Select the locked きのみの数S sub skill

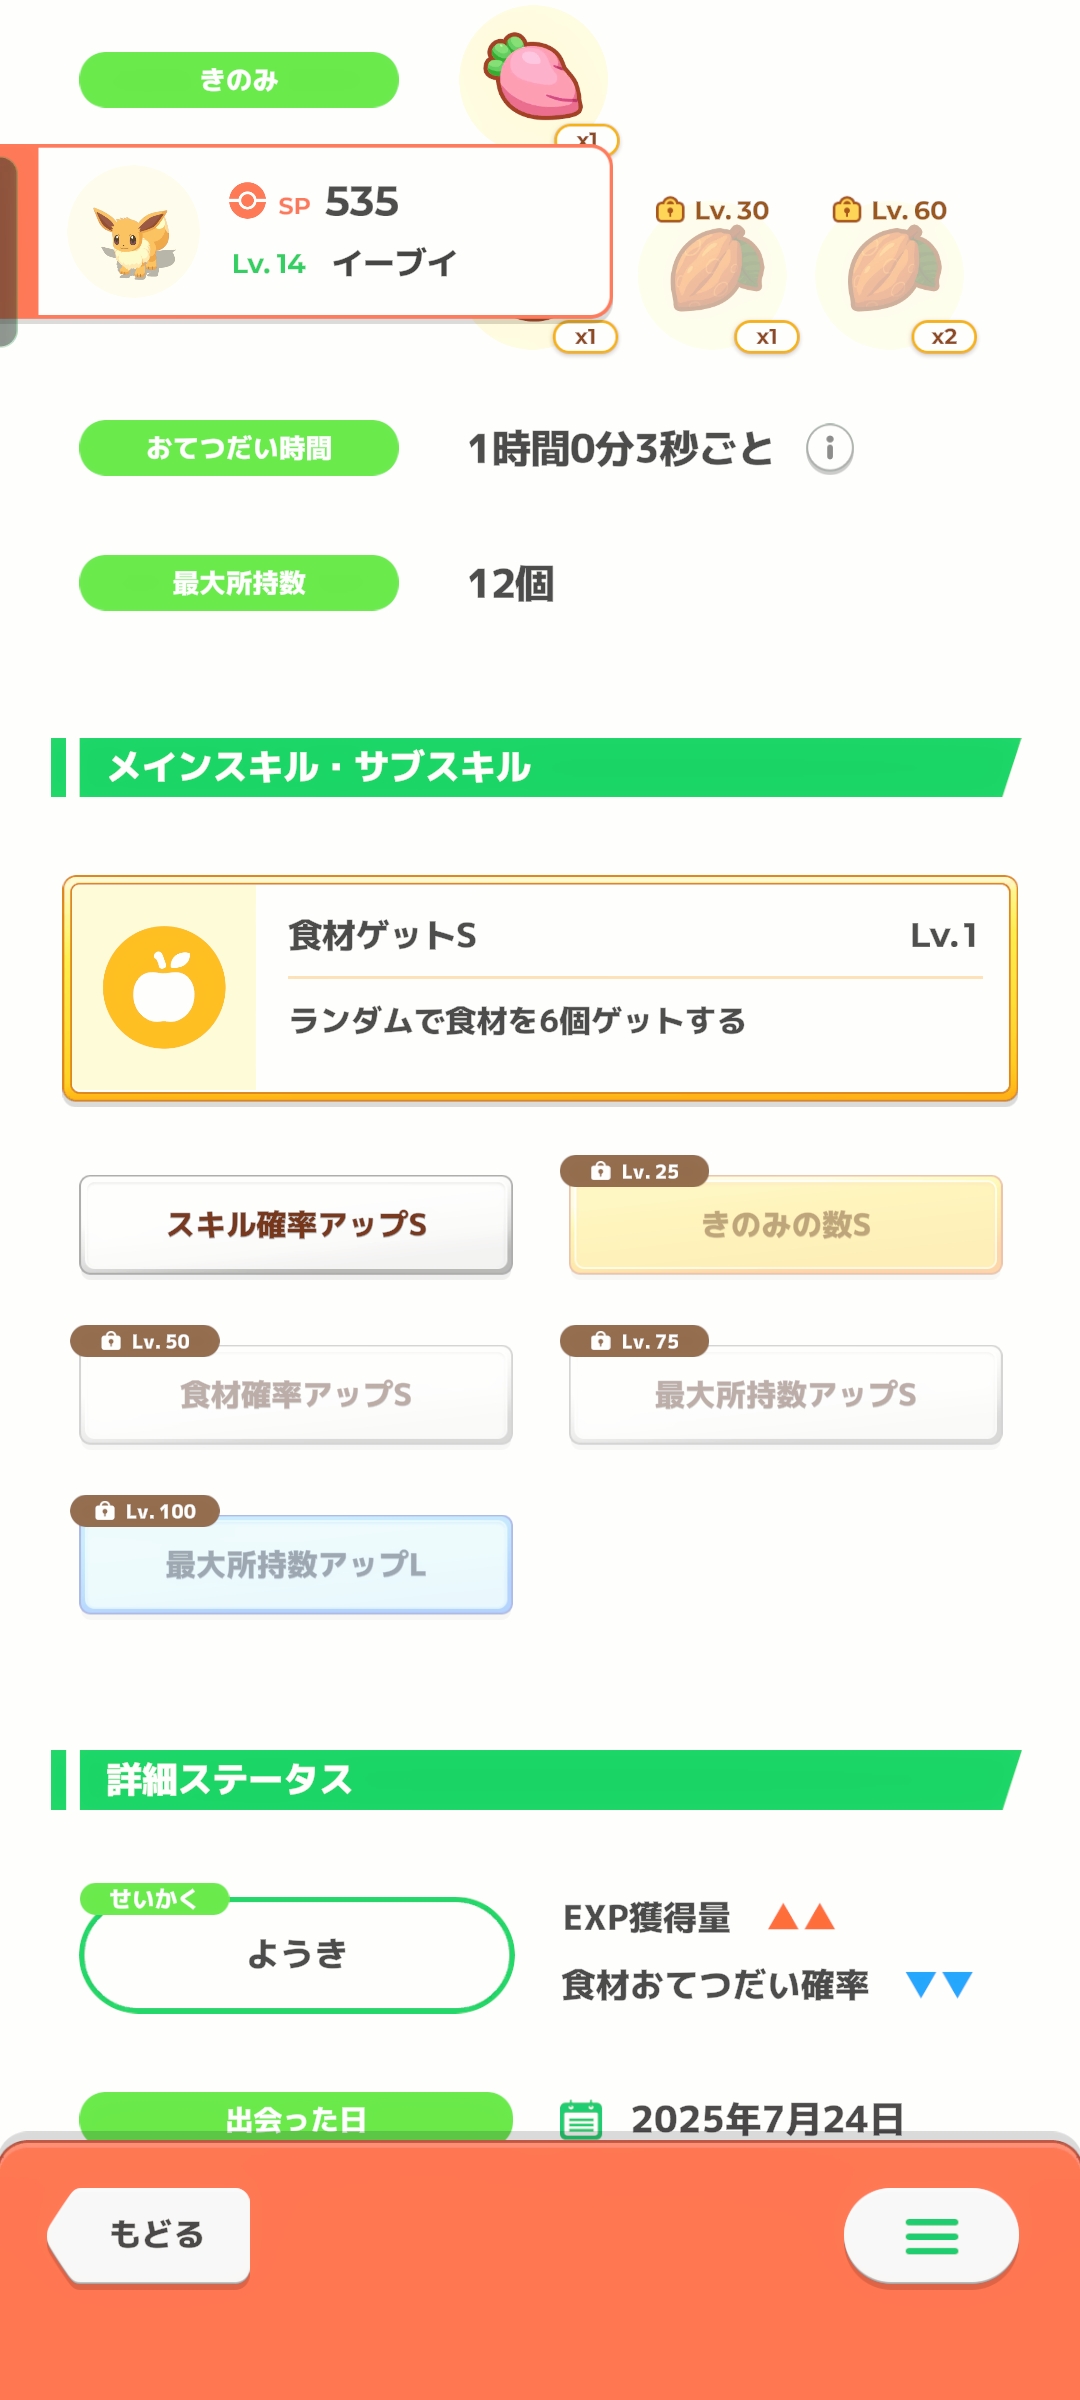[786, 1225]
